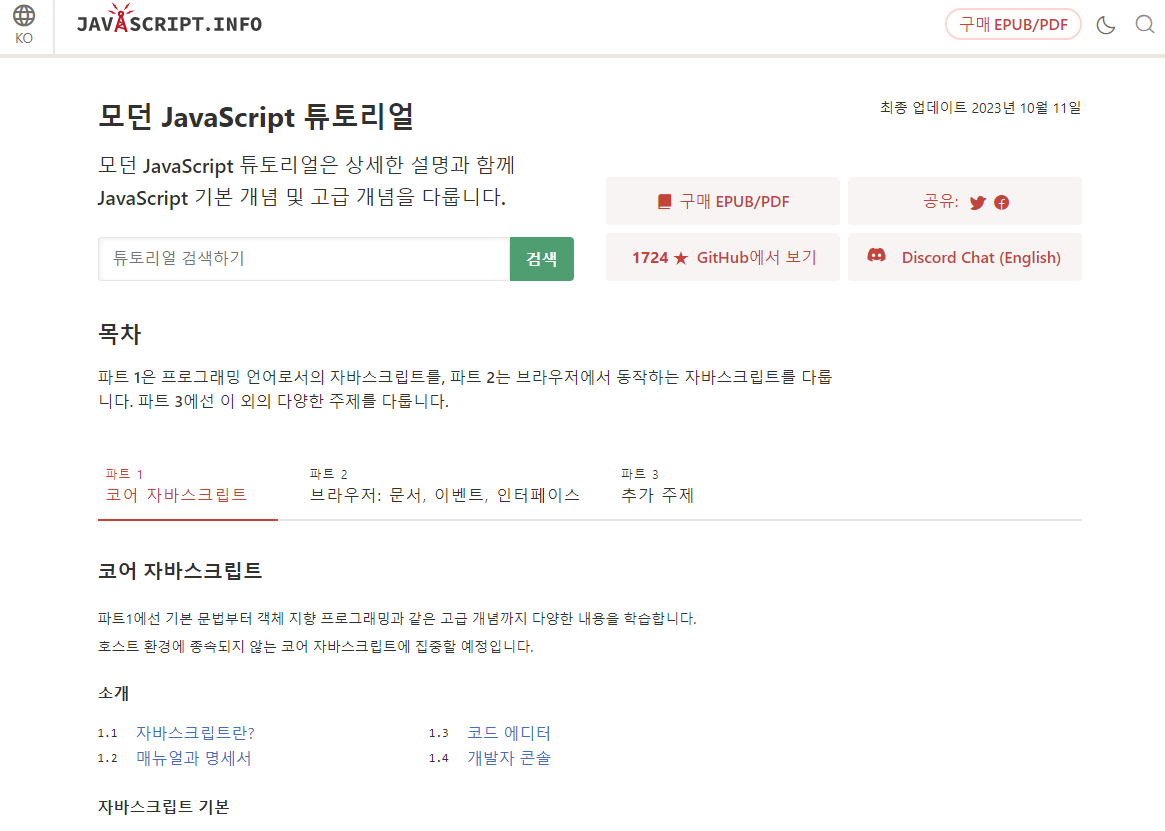Click the large 구매 EPUB/PDF button with book icon
The width and height of the screenshot is (1165, 831).
coord(723,201)
